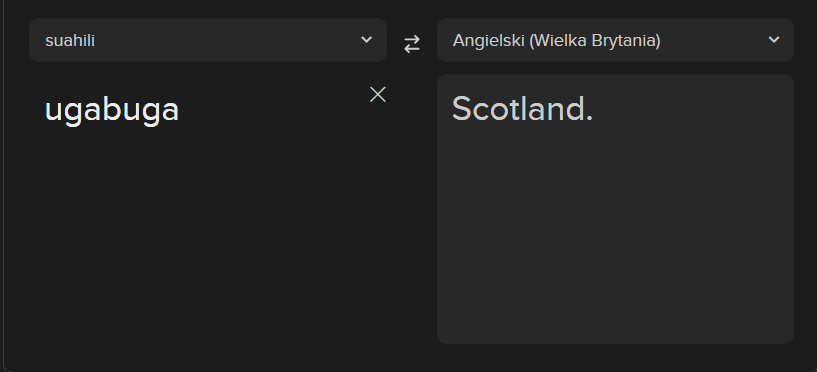The image size is (817, 372).
Task: Click the period after Scotland
Action: point(589,119)
